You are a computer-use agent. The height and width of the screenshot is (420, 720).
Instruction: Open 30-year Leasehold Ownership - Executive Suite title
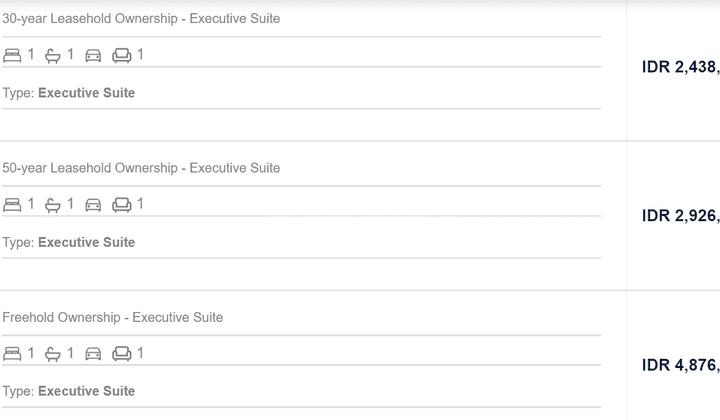141,19
